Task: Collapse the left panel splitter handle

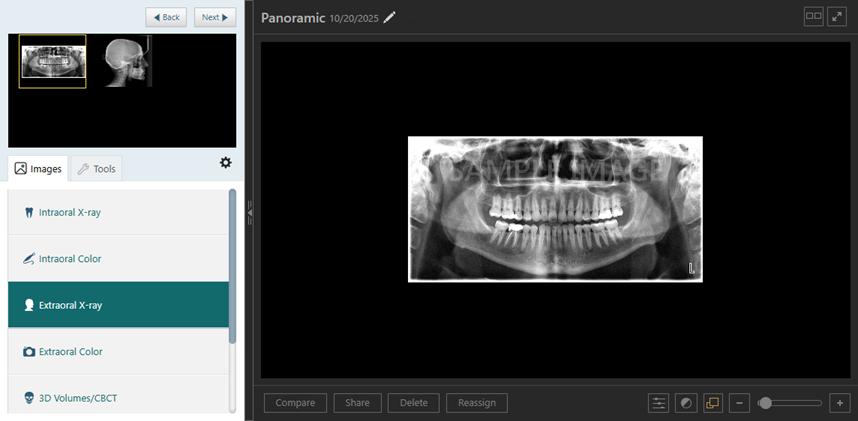Action: tap(249, 210)
